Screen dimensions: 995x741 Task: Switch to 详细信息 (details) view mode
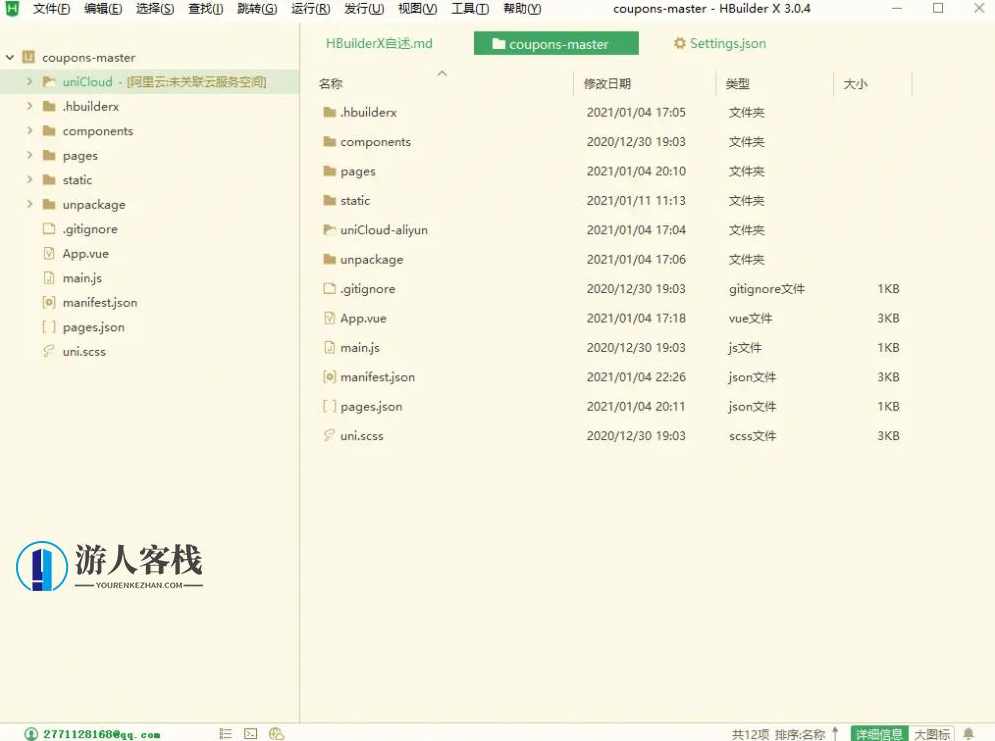point(879,733)
